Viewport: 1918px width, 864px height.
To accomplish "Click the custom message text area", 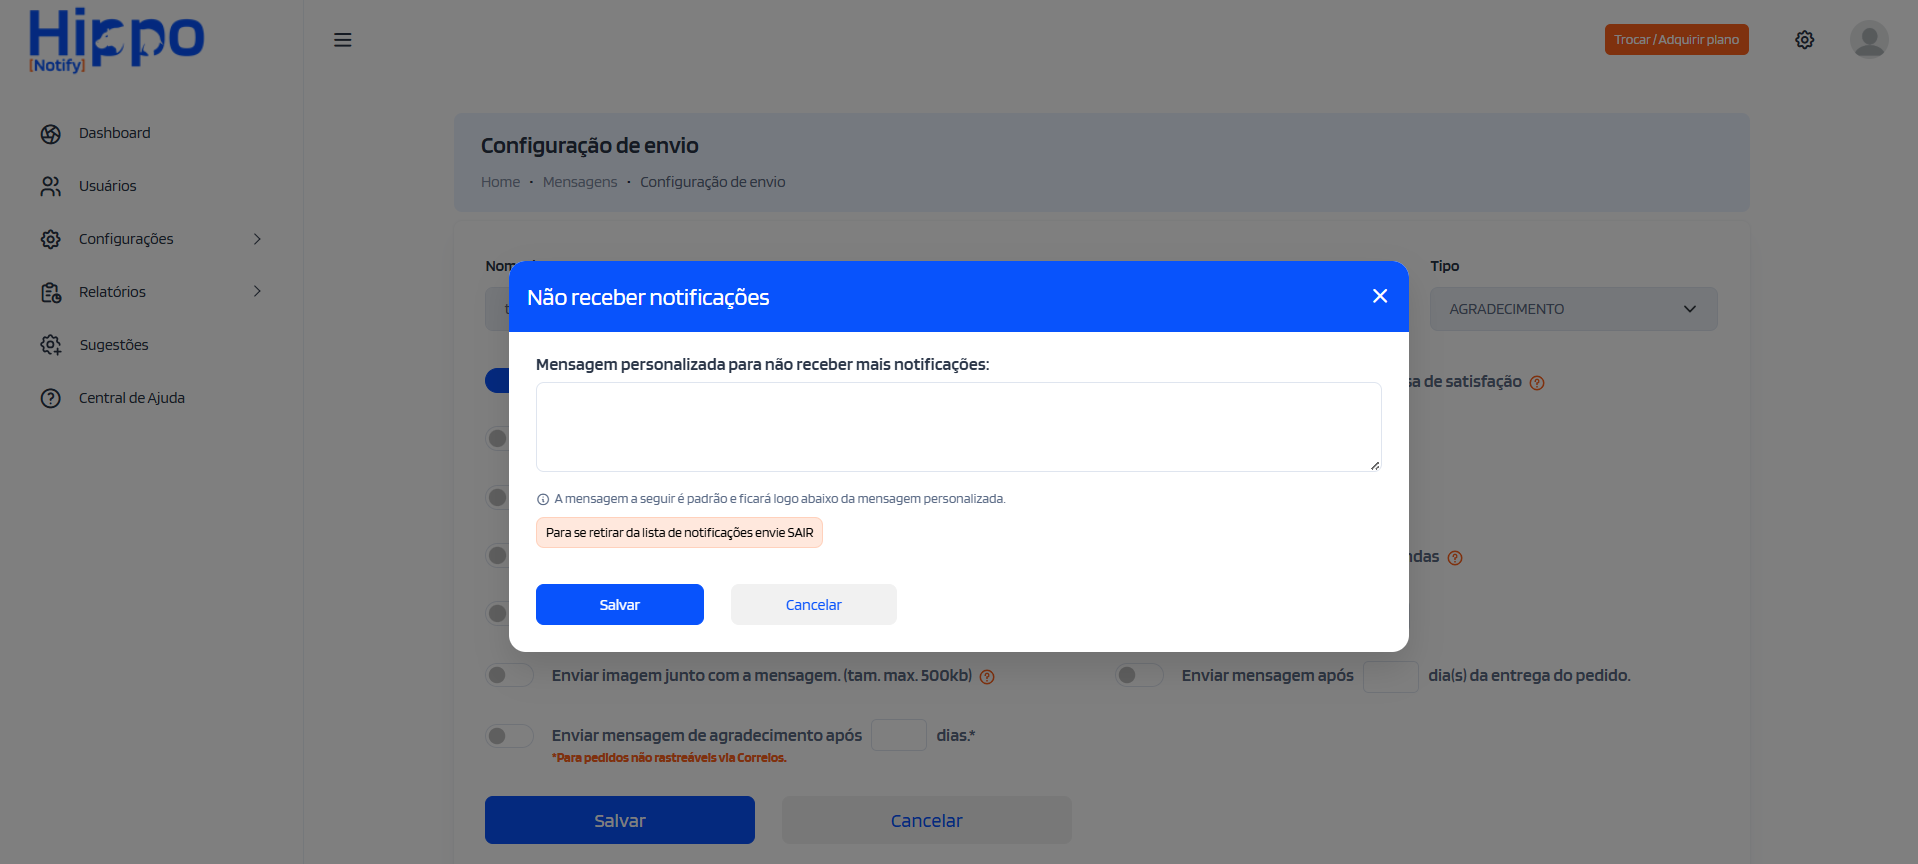I will click(x=957, y=426).
